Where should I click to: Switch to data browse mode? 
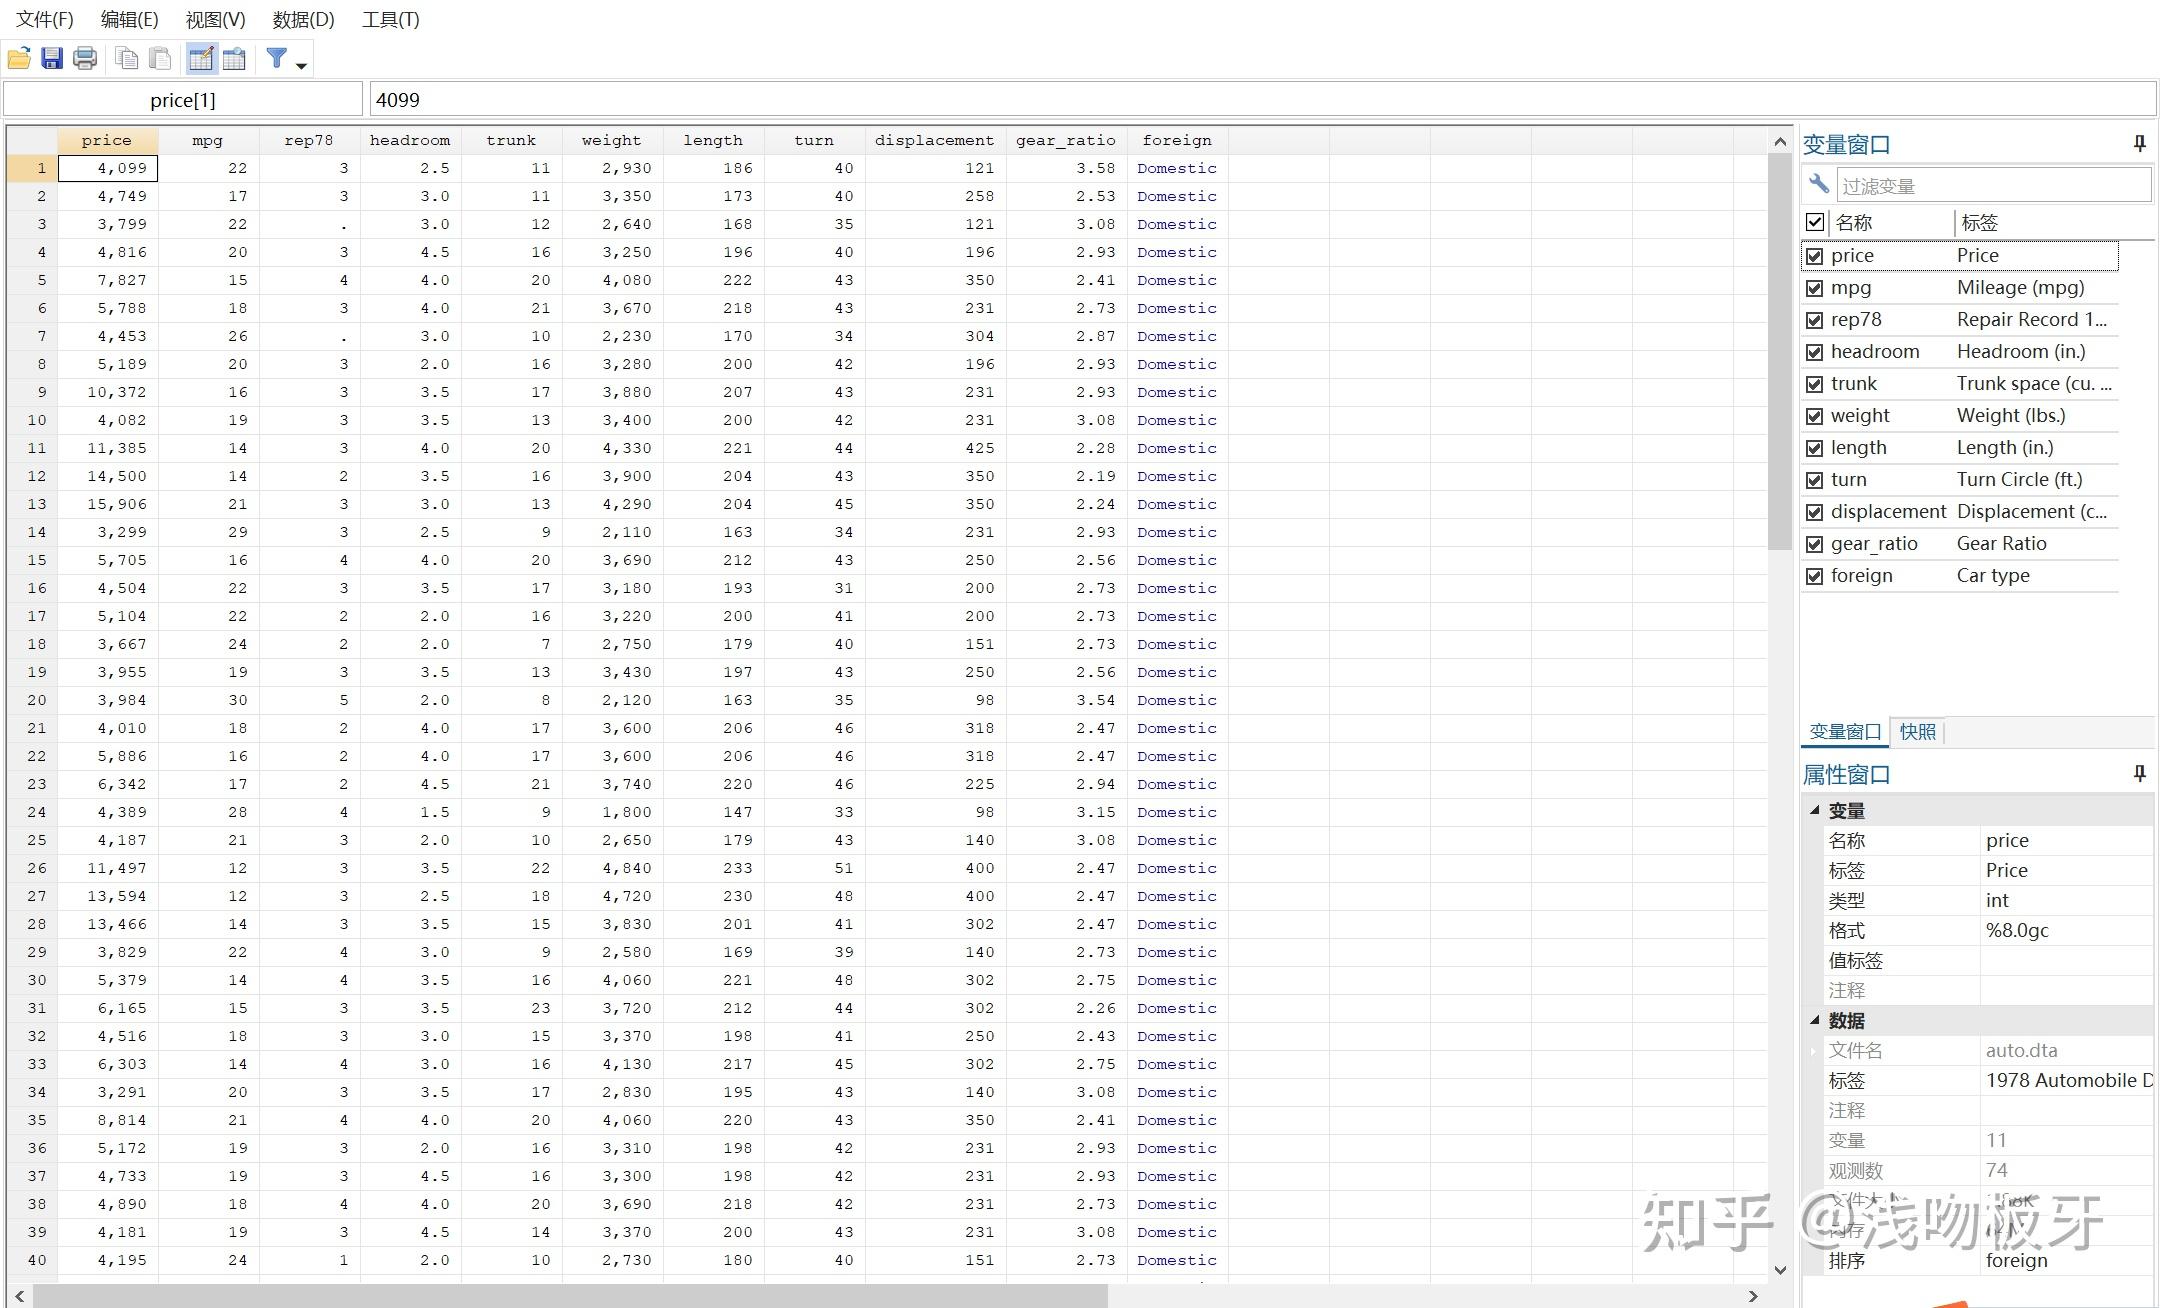[x=233, y=58]
